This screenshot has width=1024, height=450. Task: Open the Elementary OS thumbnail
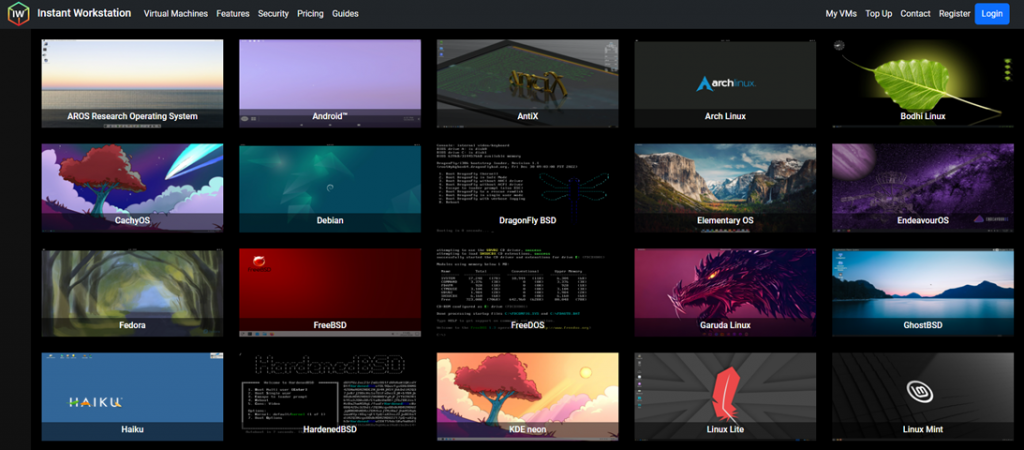725,188
